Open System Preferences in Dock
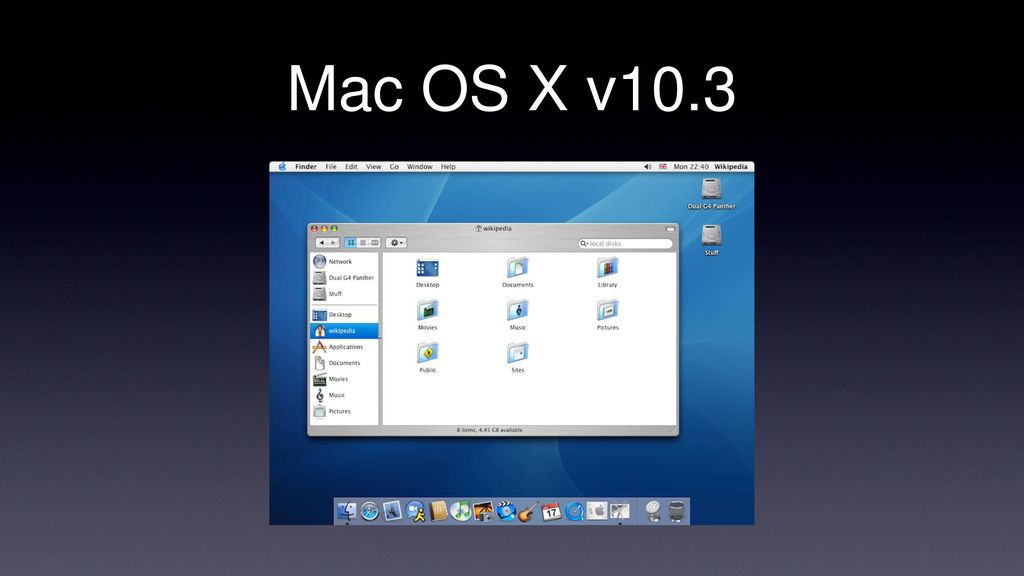Screen dimensions: 1024x576 tap(596, 511)
